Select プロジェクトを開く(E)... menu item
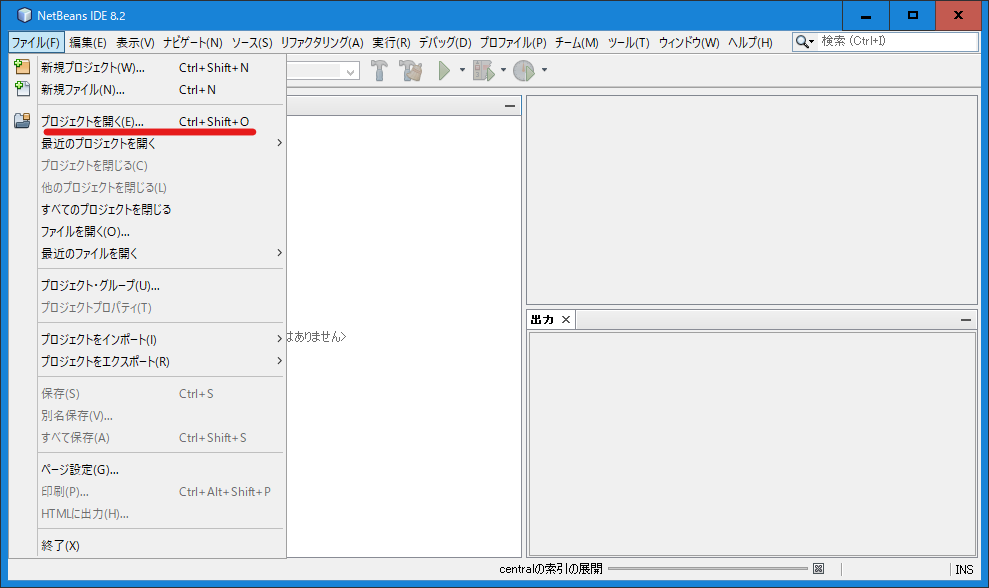 click(92, 122)
